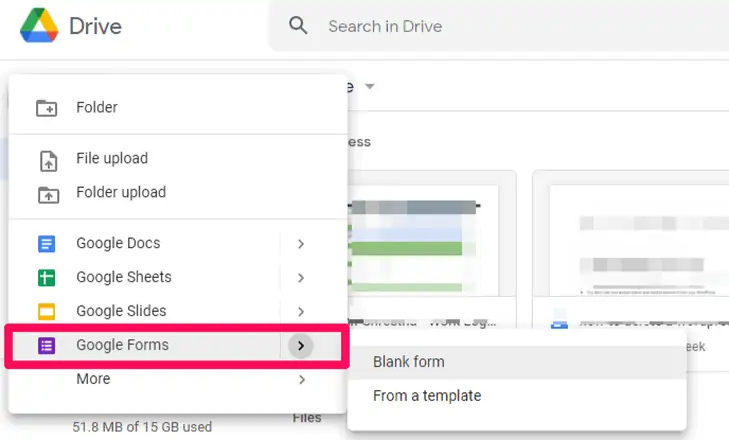Click the Google Docs icon
The image size is (729, 440).
[47, 244]
